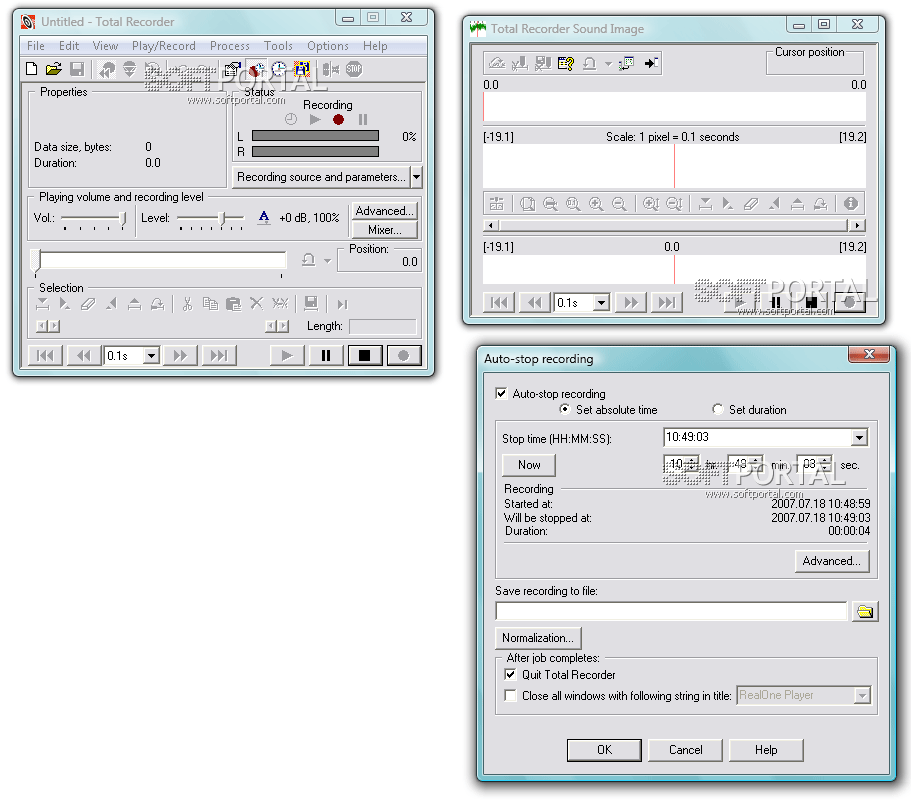Image resolution: width=911 pixels, height=801 pixels.
Task: Click the black arrow dock icon in Sound Image
Action: [651, 63]
